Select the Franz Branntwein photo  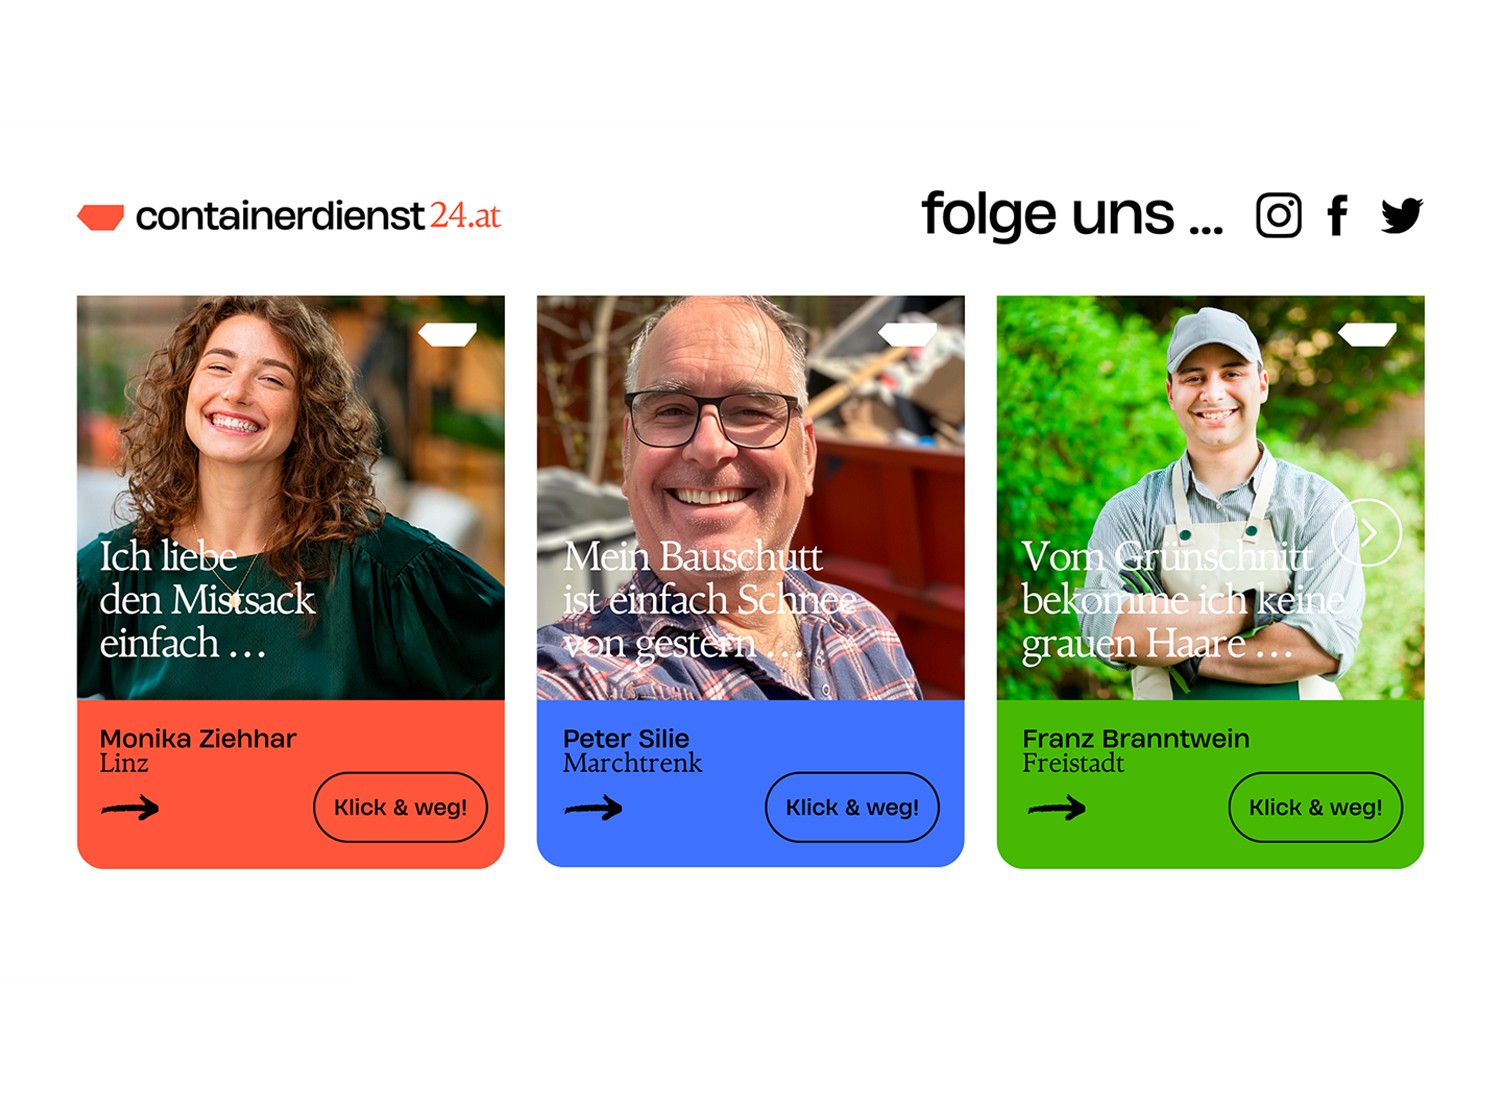click(x=1210, y=497)
